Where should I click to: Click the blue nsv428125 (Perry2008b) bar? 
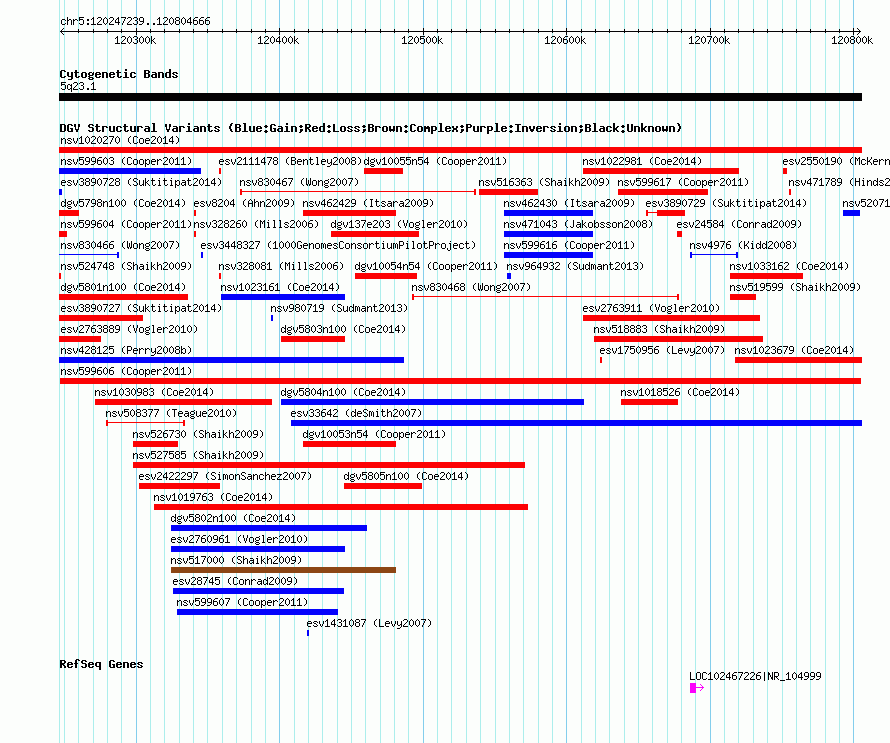click(232, 360)
